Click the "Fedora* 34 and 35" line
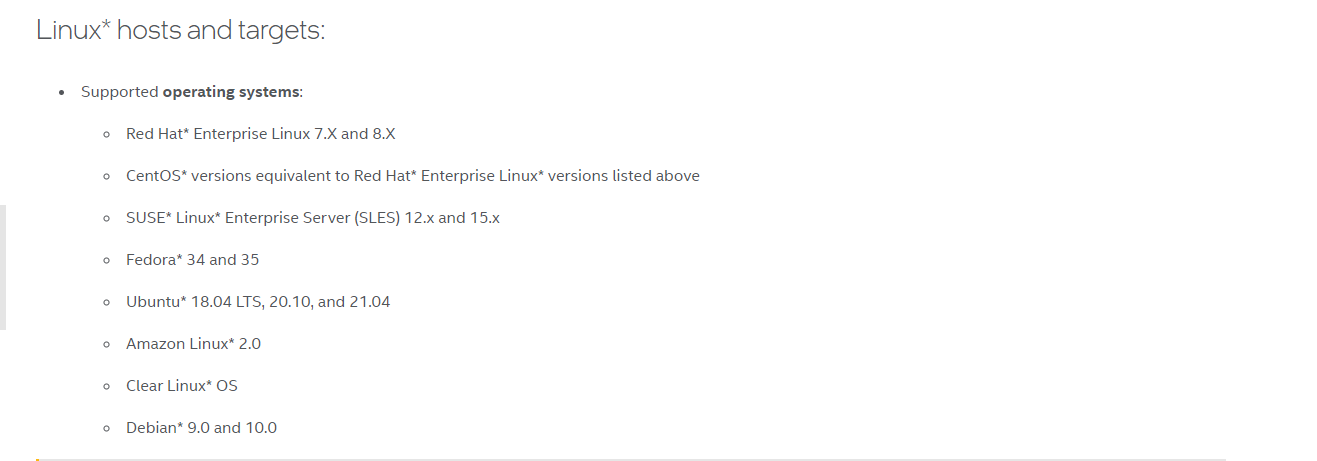Screen dimensions: 1317x461 [x=192, y=260]
